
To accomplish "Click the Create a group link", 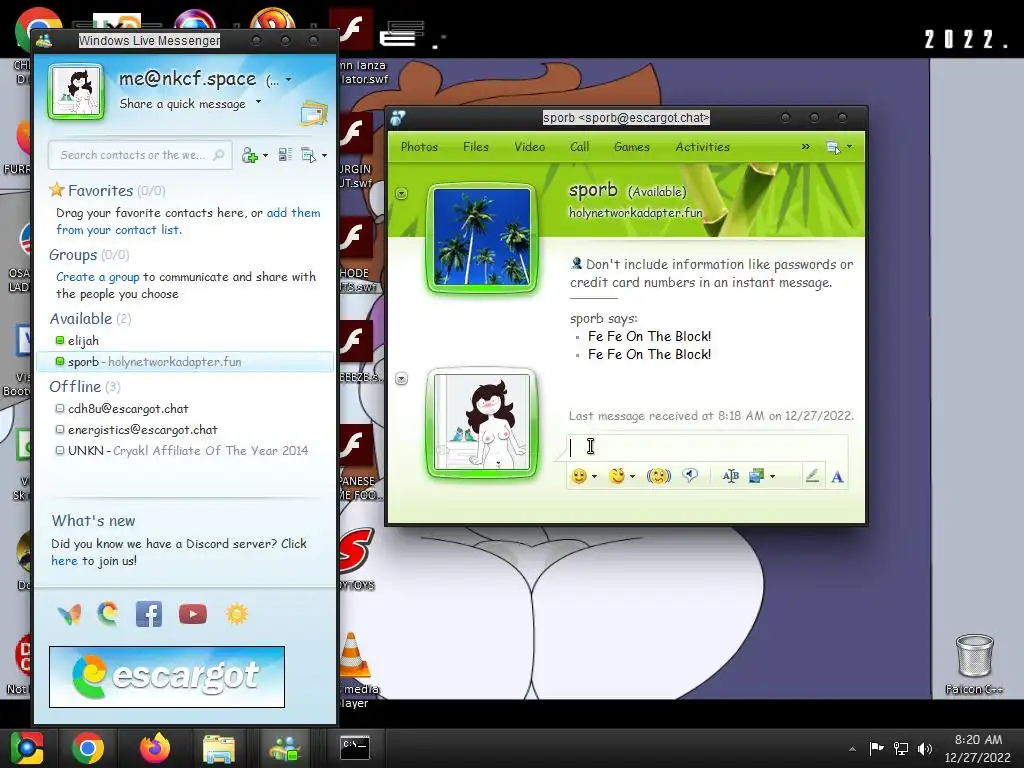I will [x=97, y=277].
